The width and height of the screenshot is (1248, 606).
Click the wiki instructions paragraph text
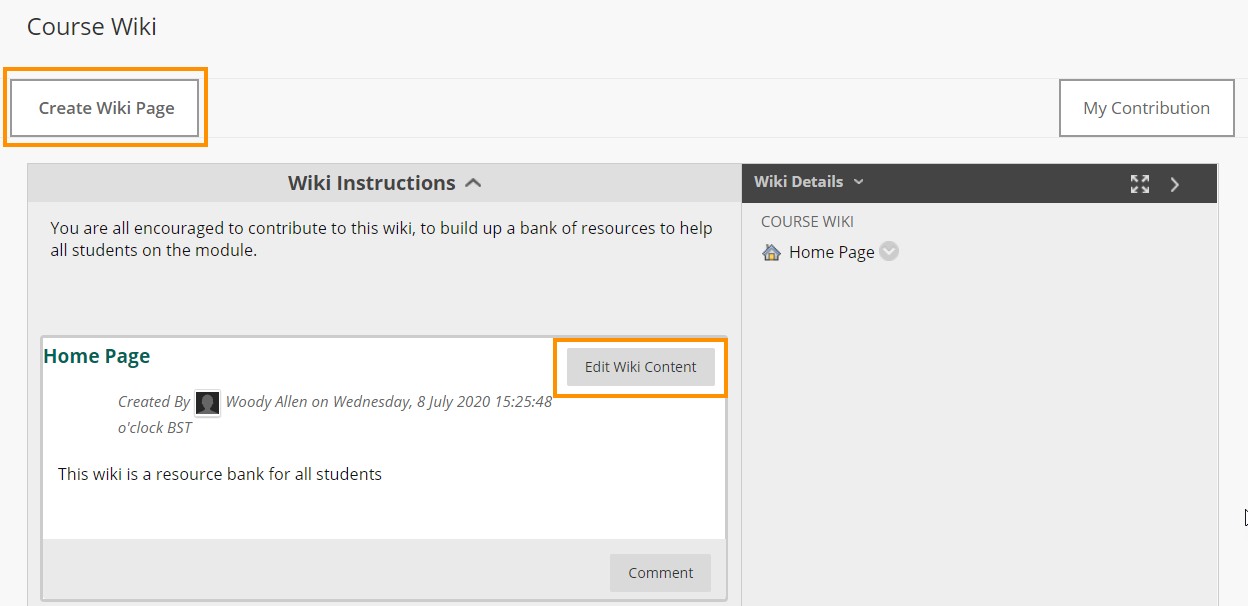[x=382, y=239]
